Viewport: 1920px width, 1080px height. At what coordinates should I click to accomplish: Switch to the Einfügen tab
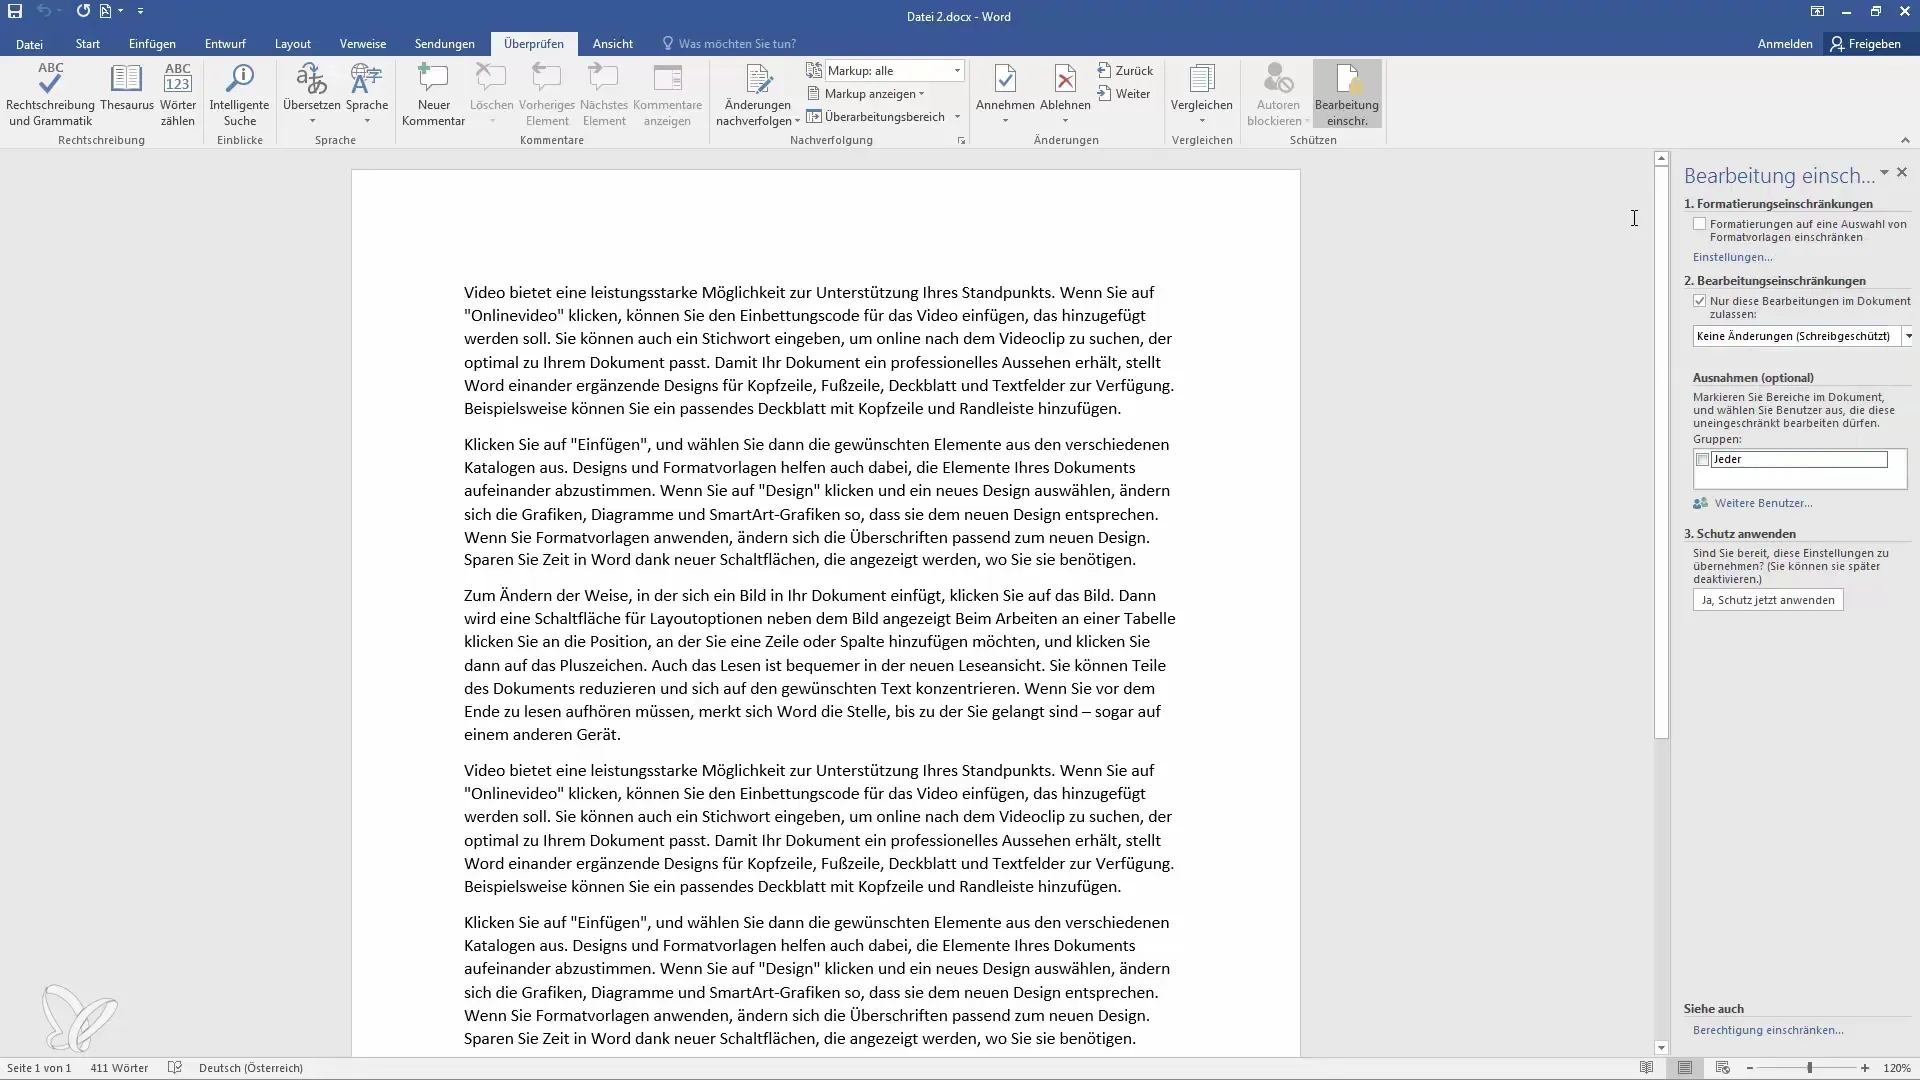152,44
